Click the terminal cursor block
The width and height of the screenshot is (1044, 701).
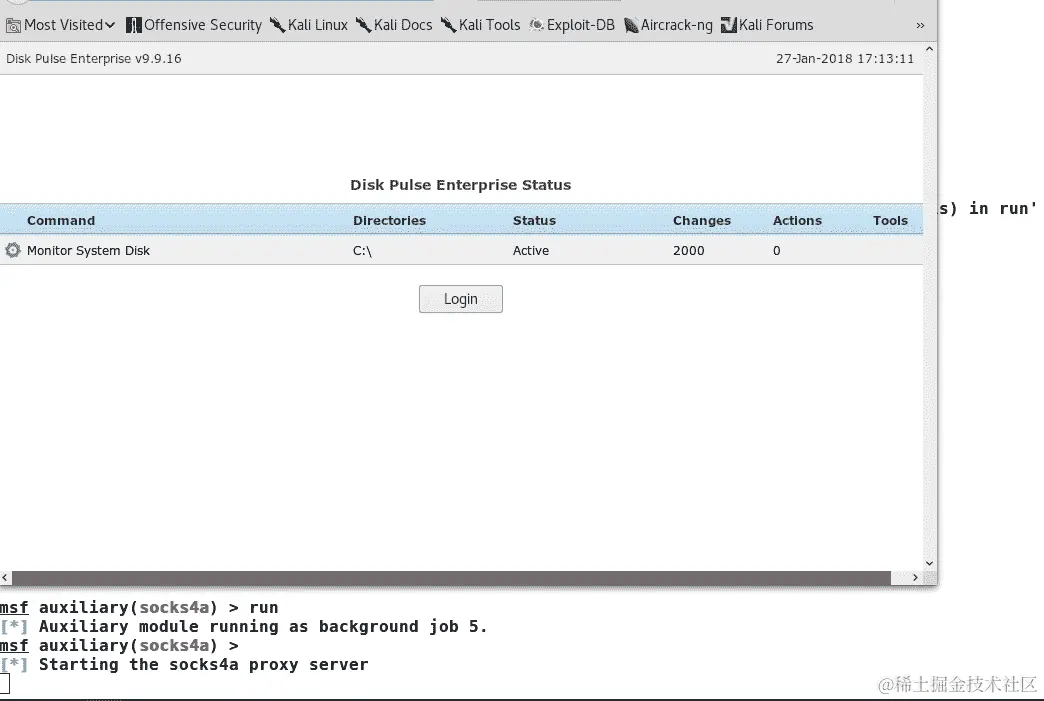pos(5,683)
